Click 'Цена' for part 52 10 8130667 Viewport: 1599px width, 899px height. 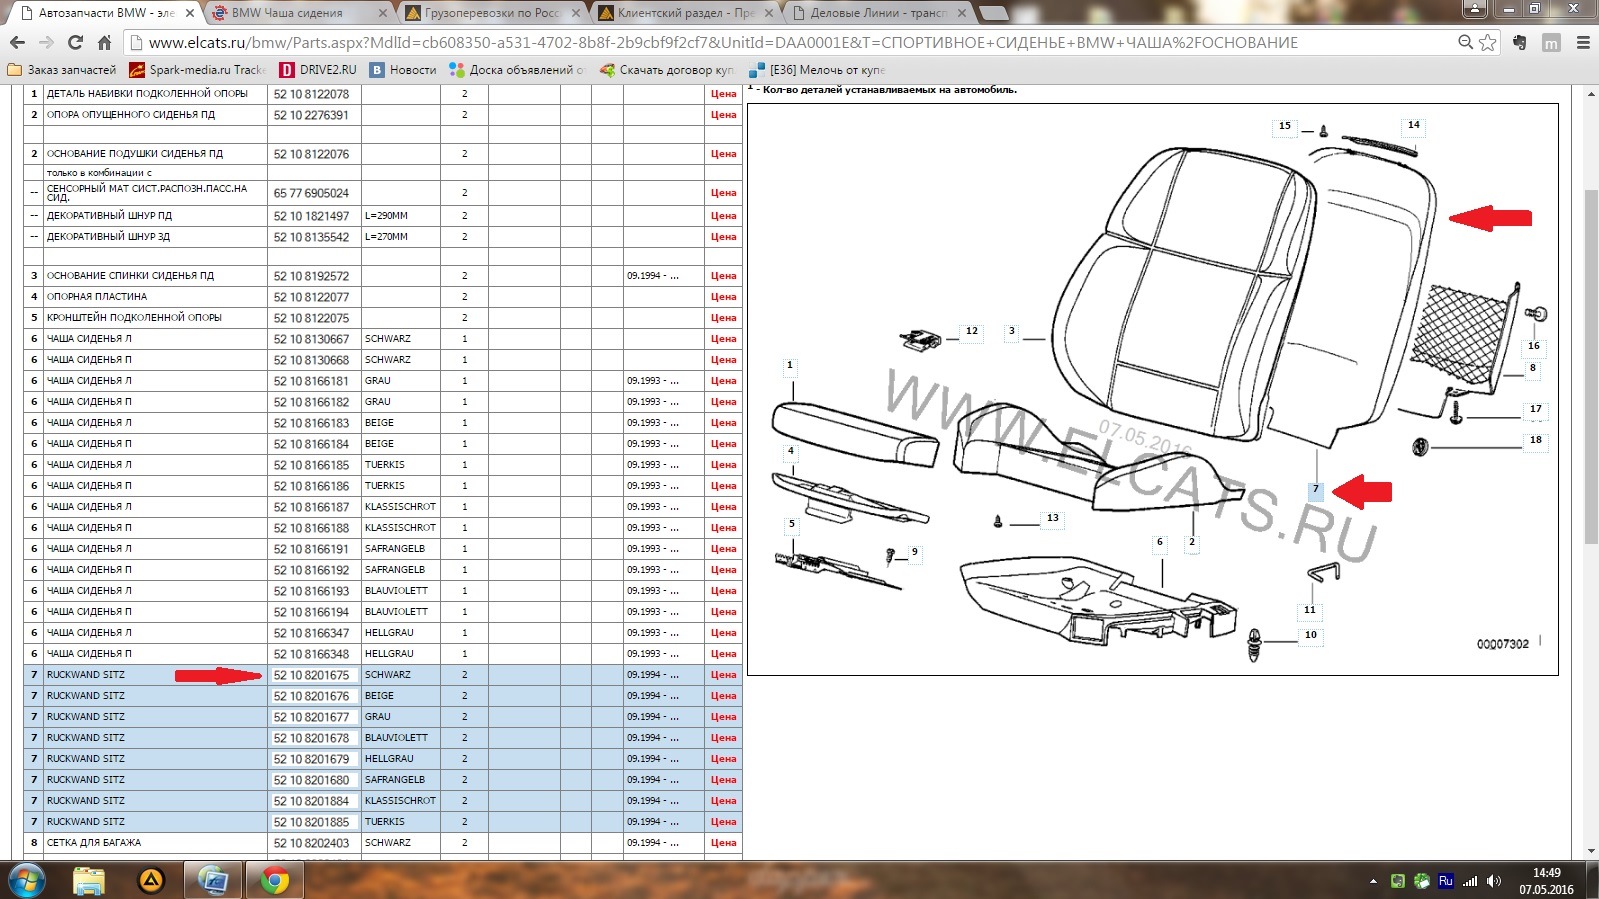click(723, 339)
